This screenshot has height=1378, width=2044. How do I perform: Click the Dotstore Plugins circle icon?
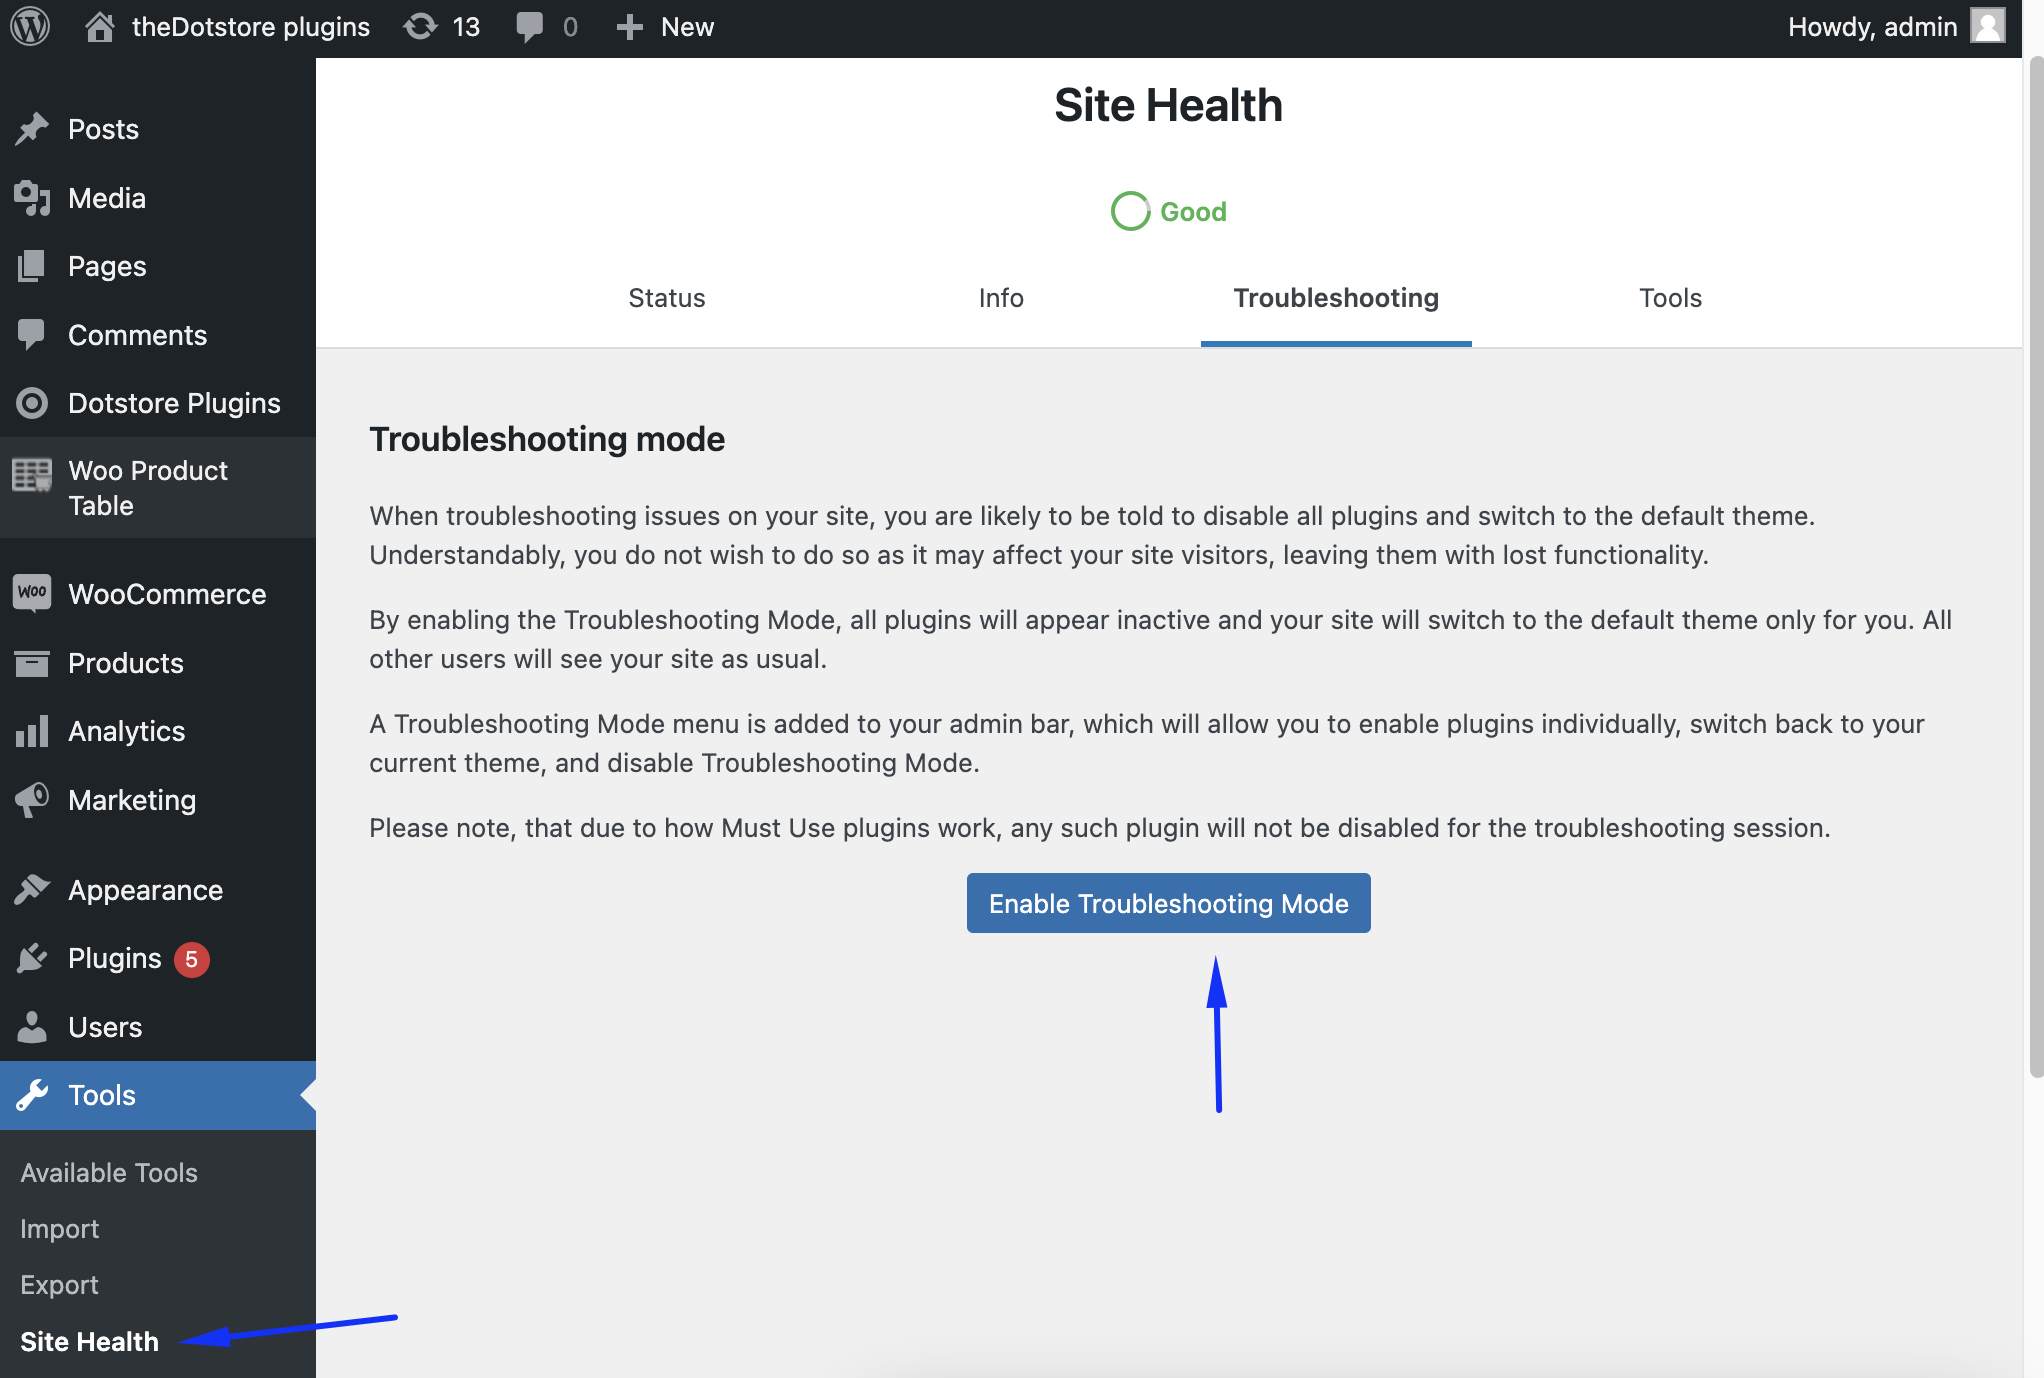(x=32, y=403)
